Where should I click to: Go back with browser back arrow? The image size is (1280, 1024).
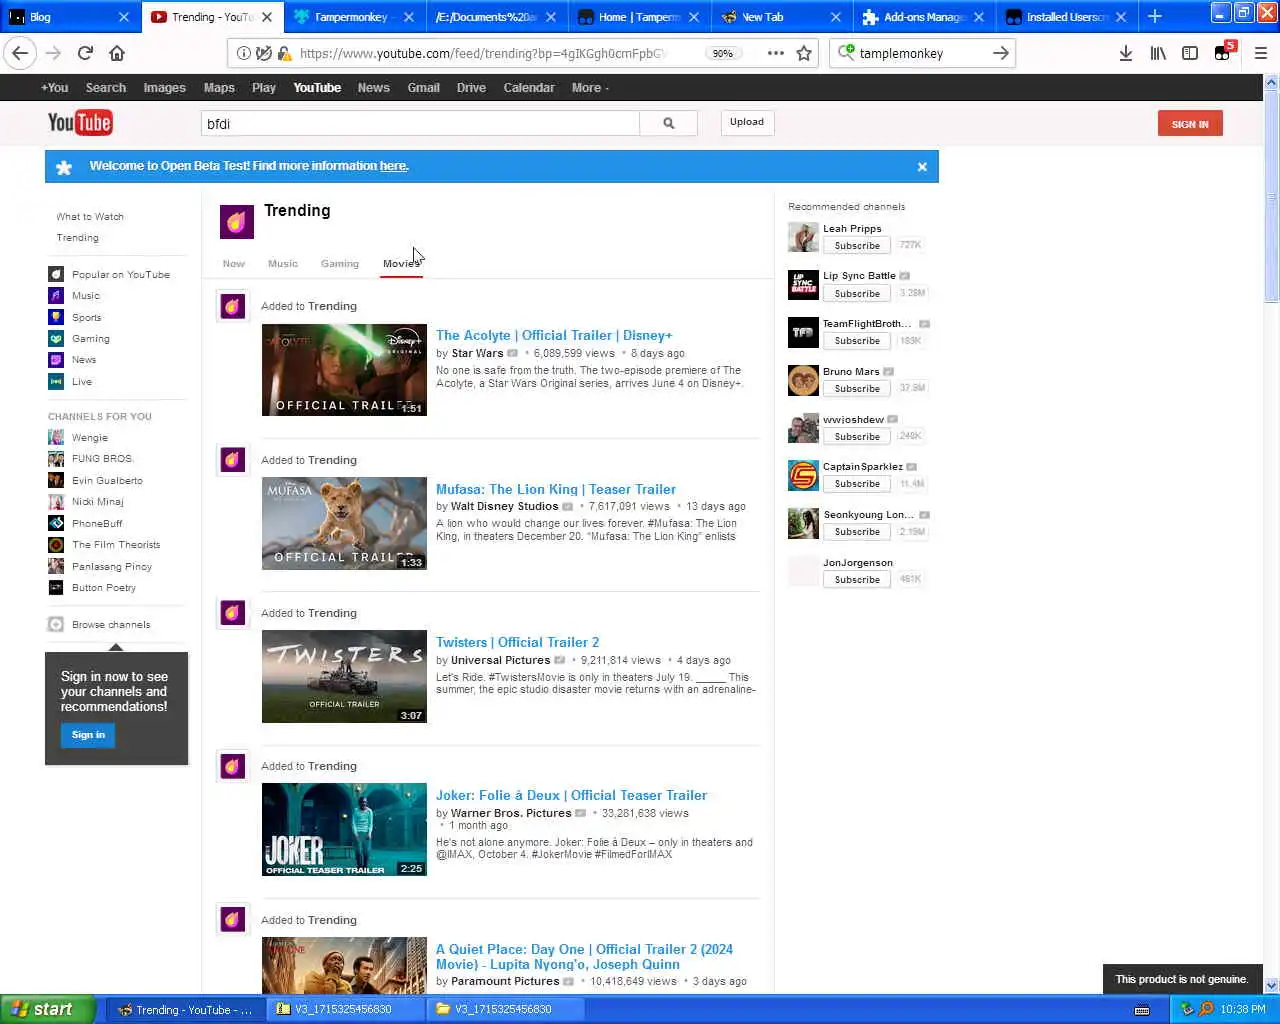(x=21, y=53)
